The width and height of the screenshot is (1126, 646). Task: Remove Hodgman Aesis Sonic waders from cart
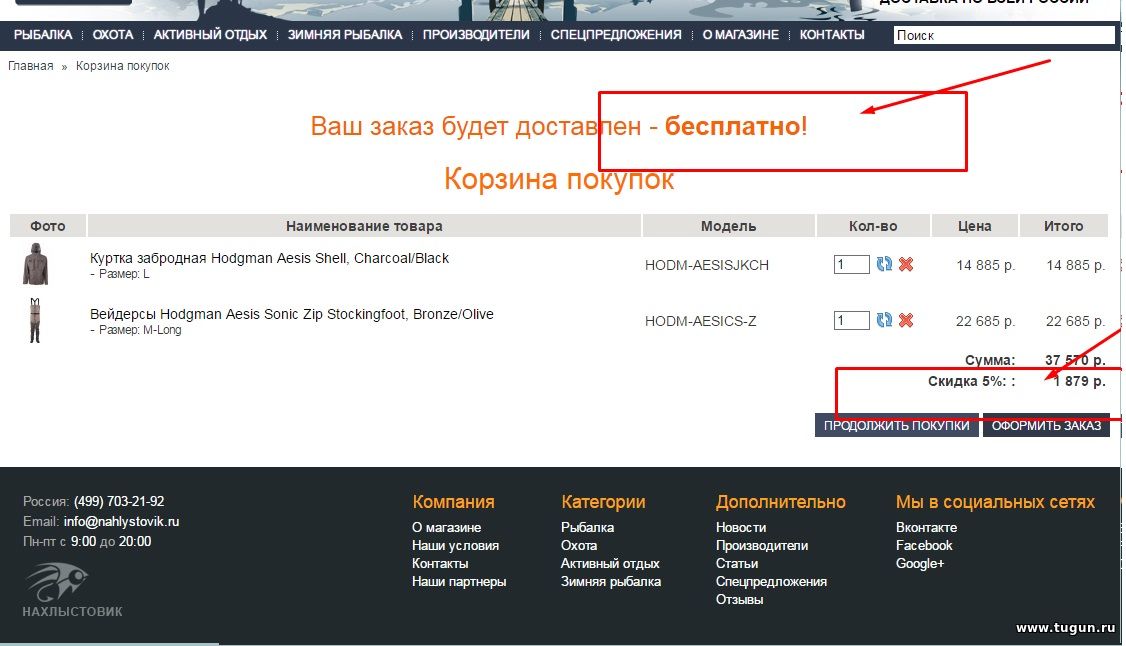tap(906, 320)
